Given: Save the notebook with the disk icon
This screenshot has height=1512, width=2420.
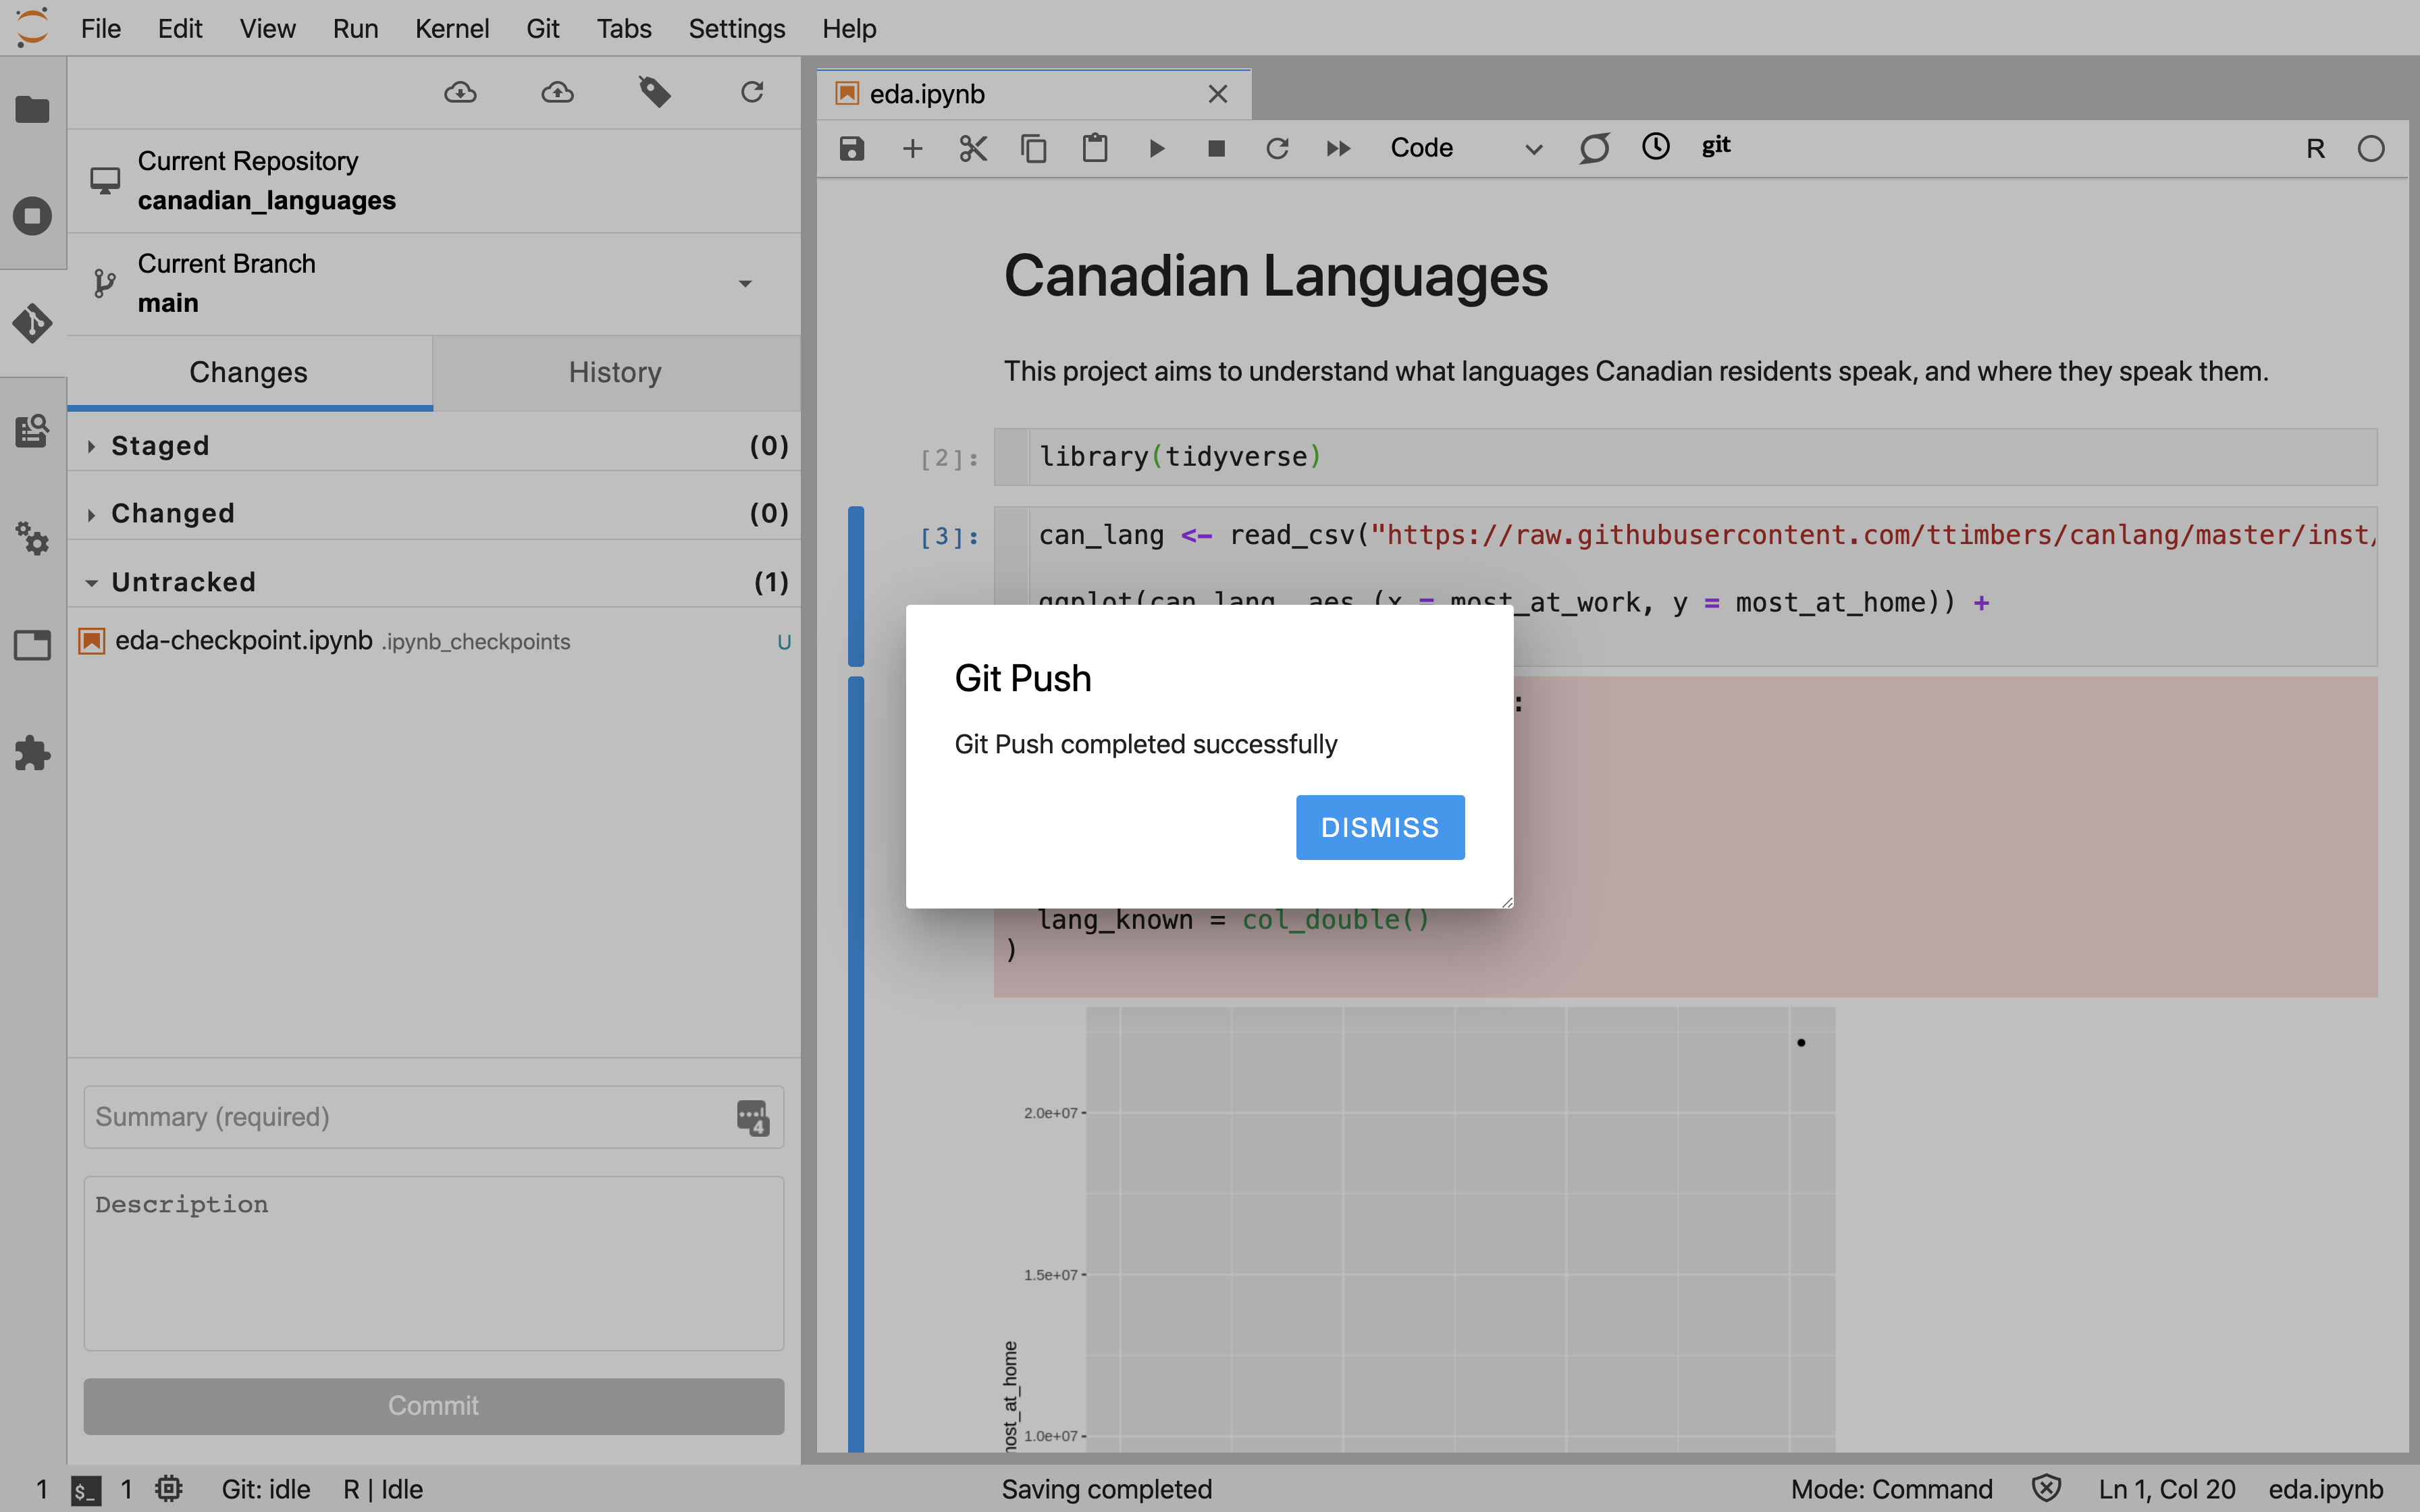Looking at the screenshot, I should coord(851,149).
